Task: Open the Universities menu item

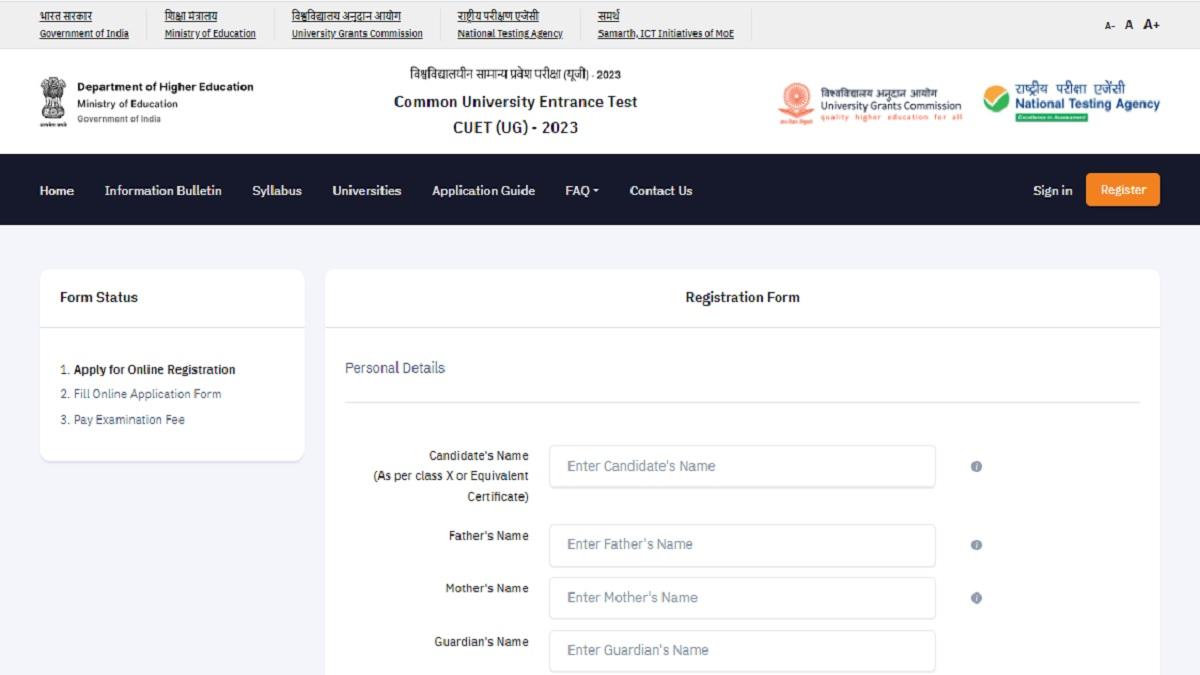Action: click(366, 190)
